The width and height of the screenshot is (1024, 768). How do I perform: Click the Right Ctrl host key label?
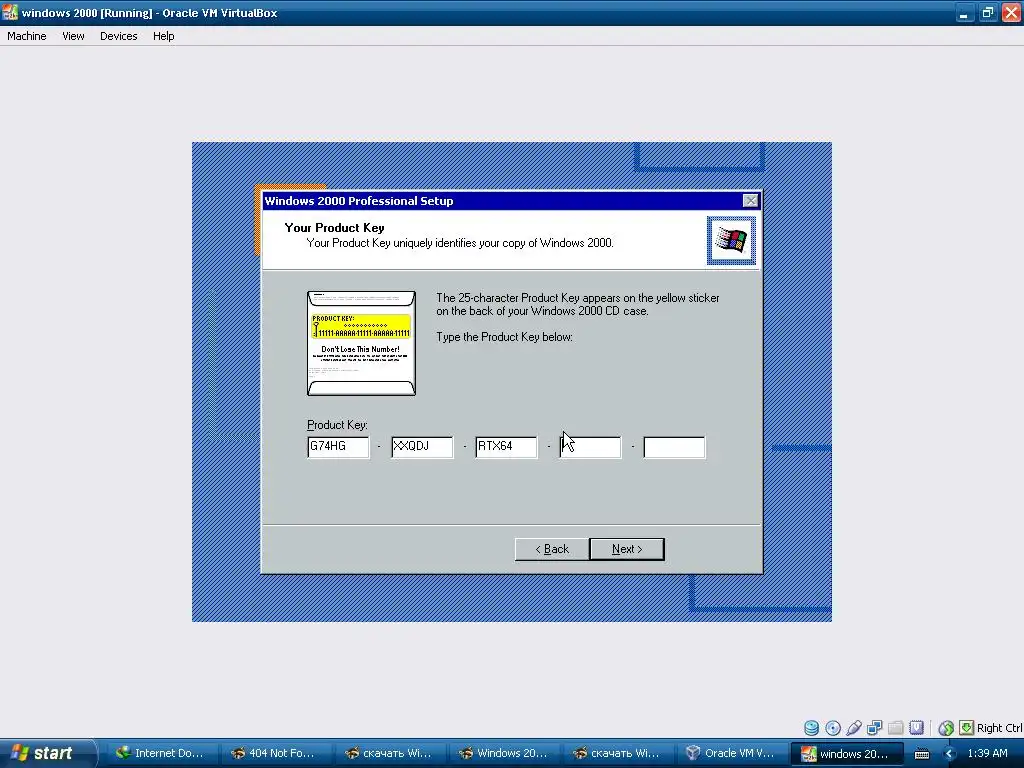tap(999, 728)
